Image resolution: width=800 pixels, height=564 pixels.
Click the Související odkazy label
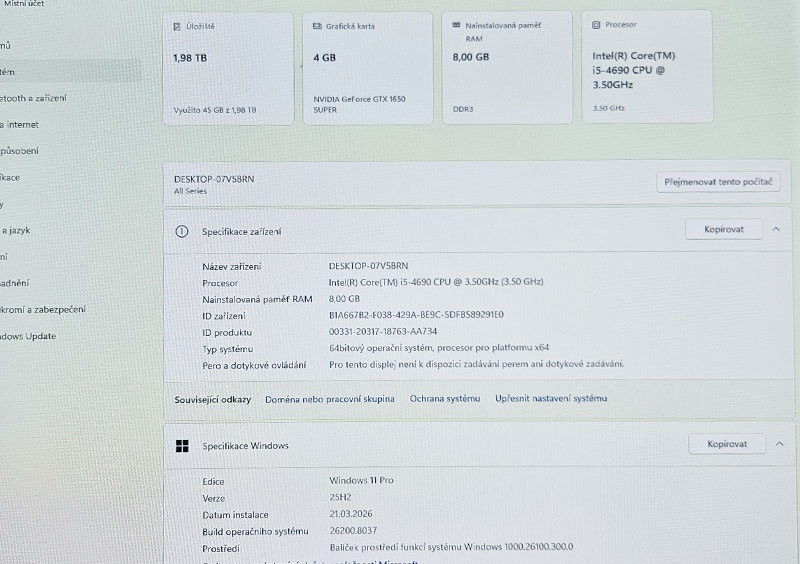click(213, 400)
